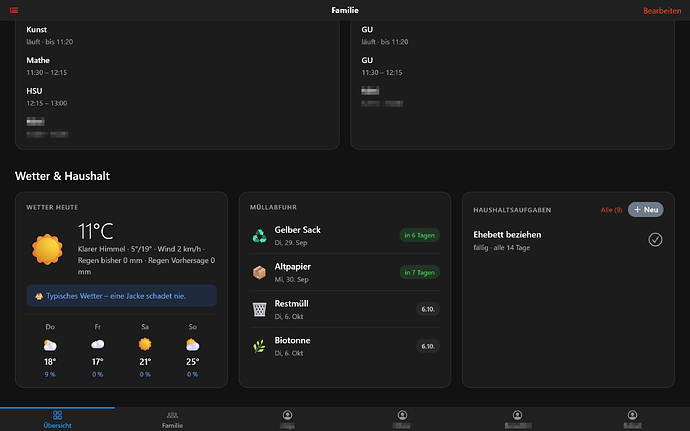Click the MÜLLABFUHR card header

(273, 207)
